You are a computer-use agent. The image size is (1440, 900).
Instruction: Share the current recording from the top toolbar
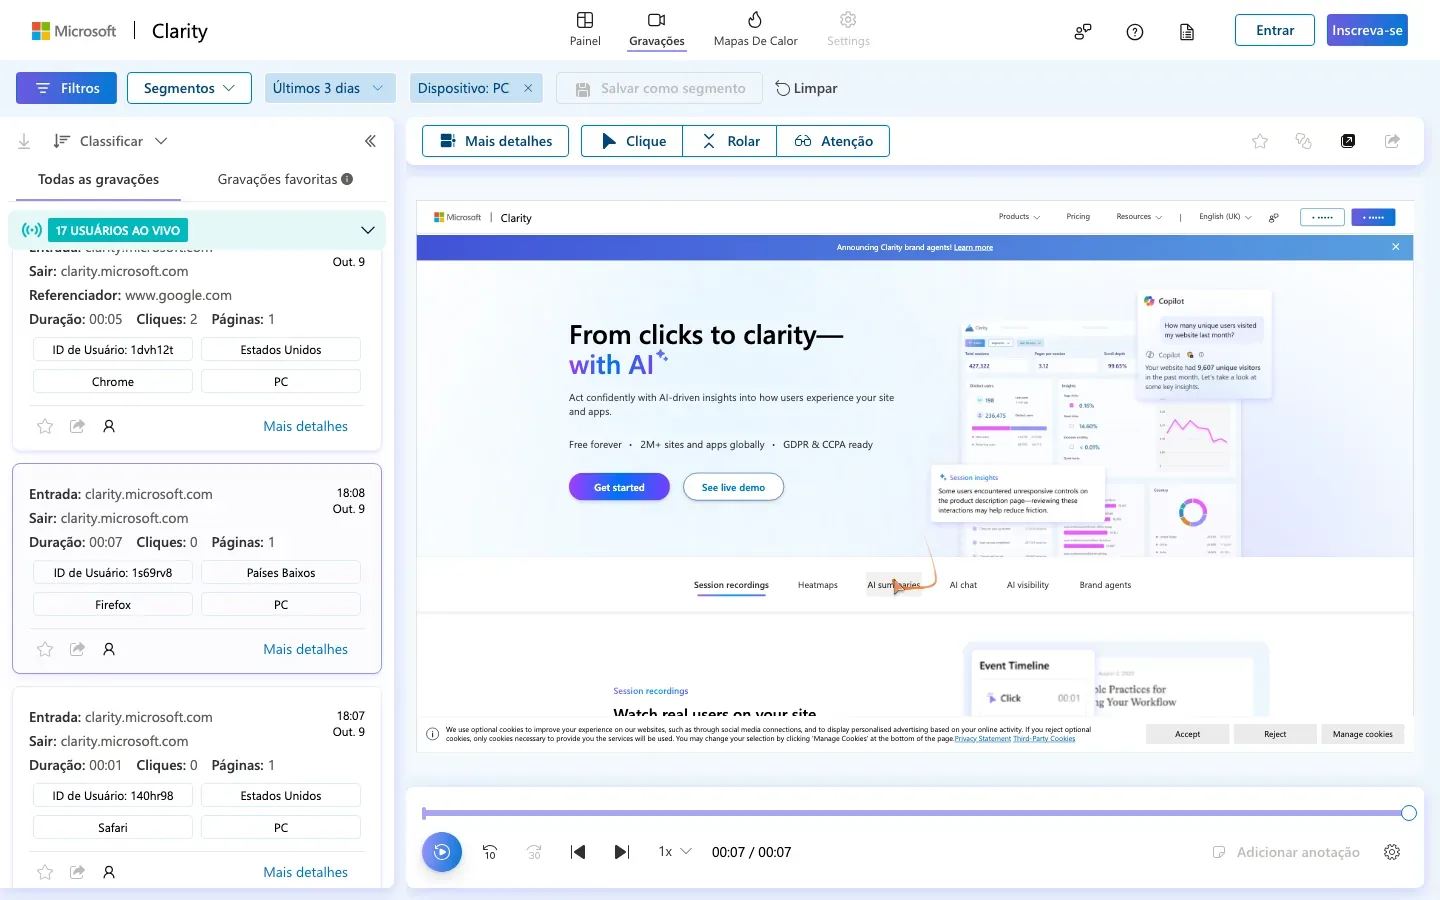1392,141
